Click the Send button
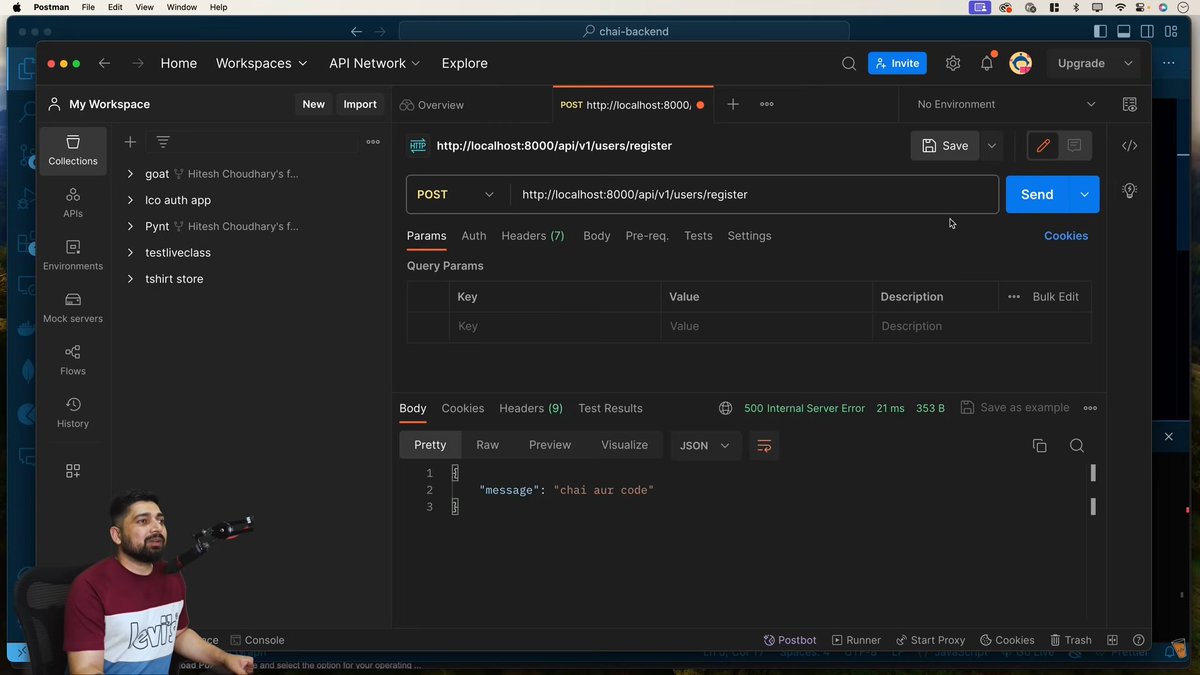 pyautogui.click(x=1036, y=194)
